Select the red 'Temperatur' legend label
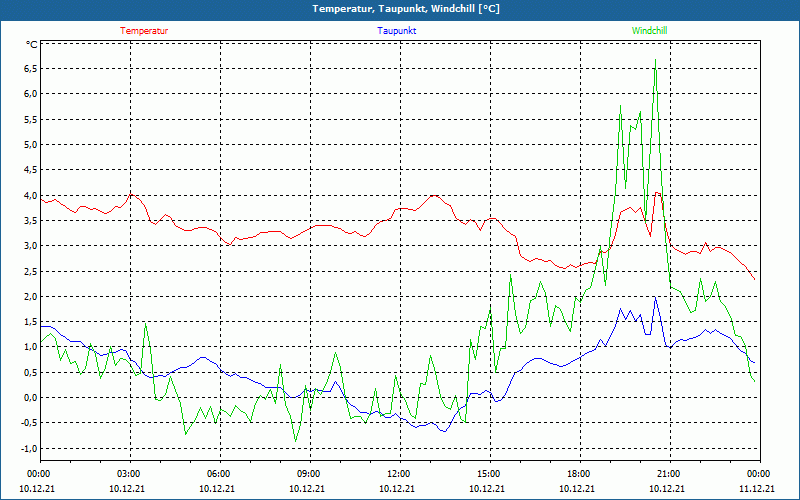The height and width of the screenshot is (500, 800). pos(144,31)
